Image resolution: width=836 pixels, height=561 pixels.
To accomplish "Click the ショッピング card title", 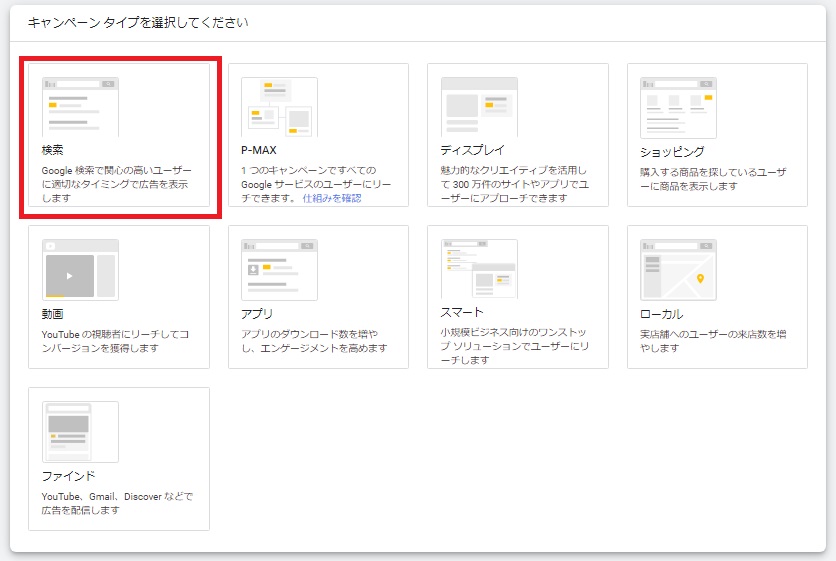I will (672, 152).
